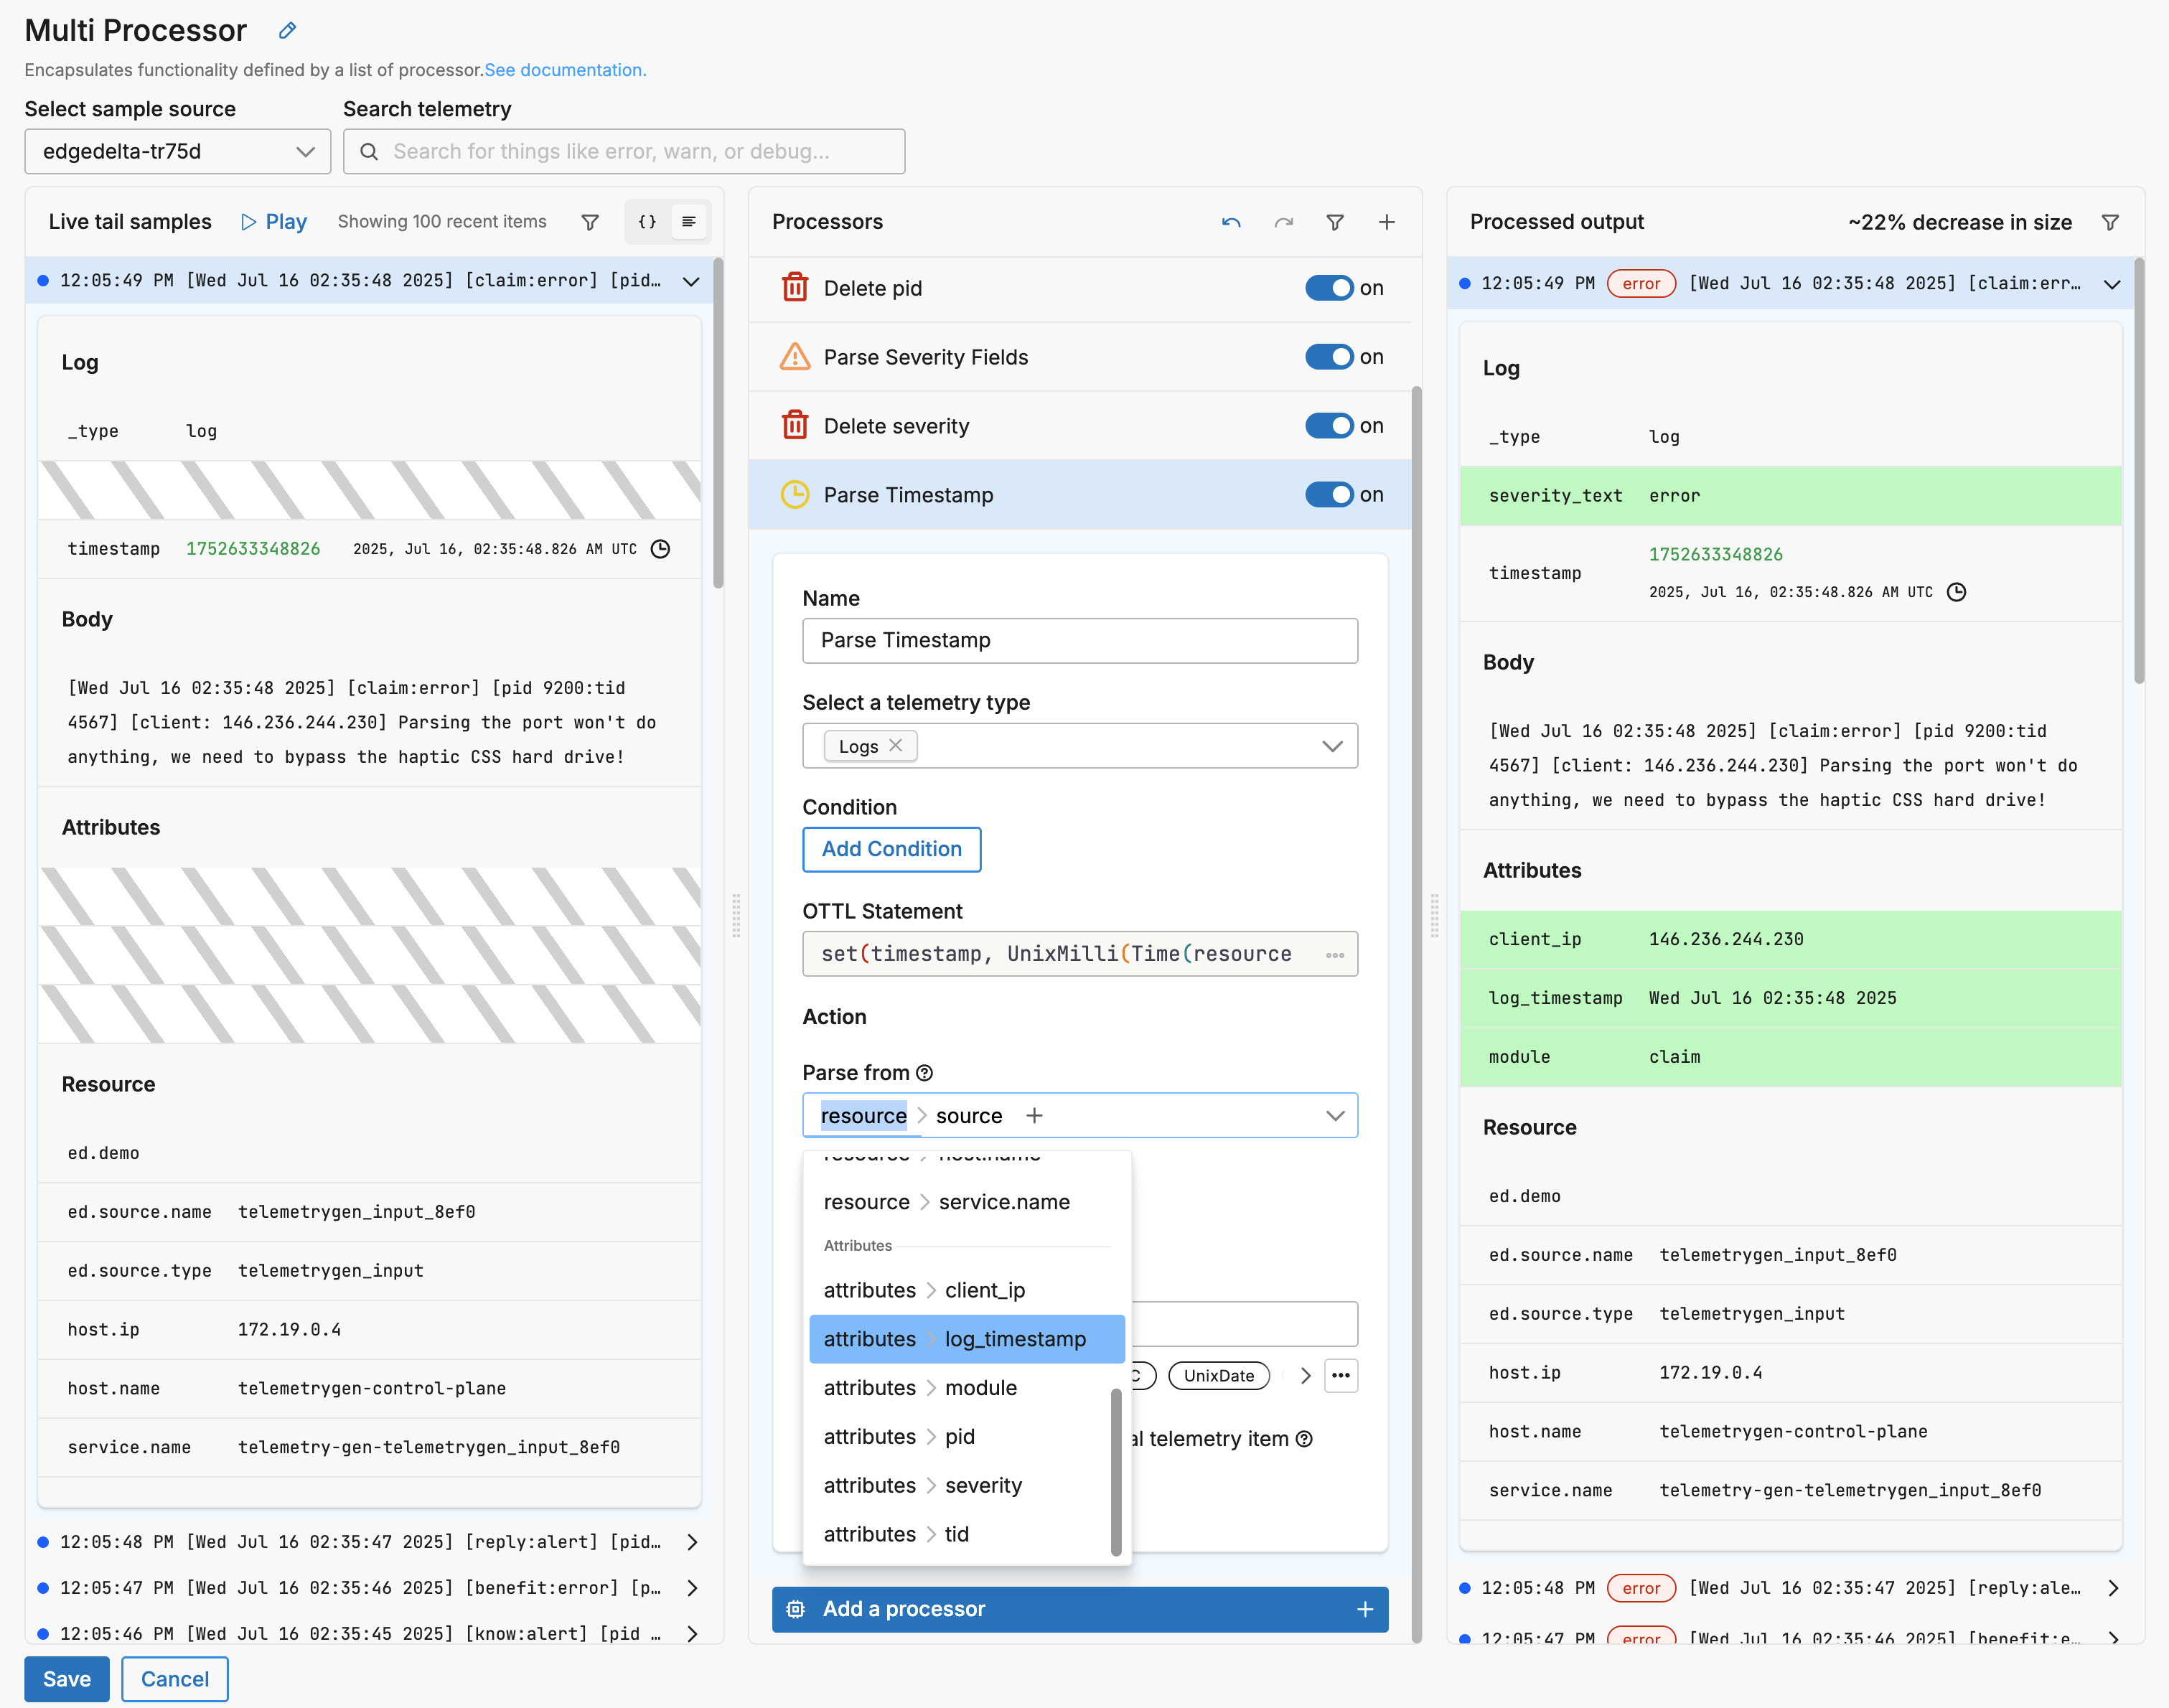Open the Processors filter icon

1335,222
